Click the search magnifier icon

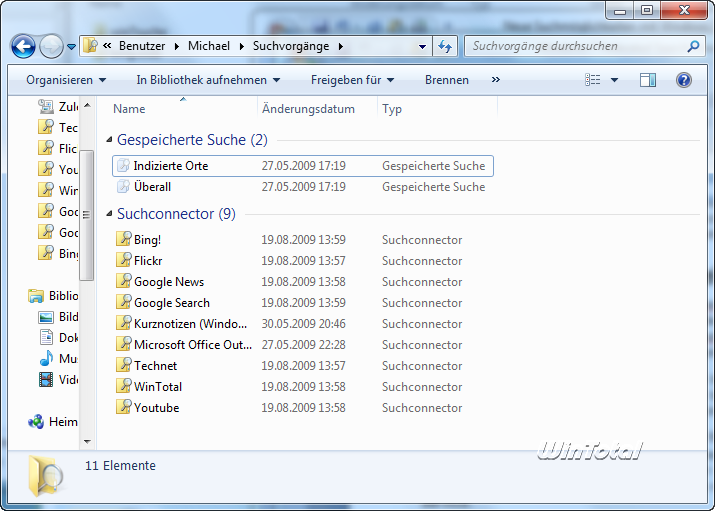pyautogui.click(x=694, y=46)
